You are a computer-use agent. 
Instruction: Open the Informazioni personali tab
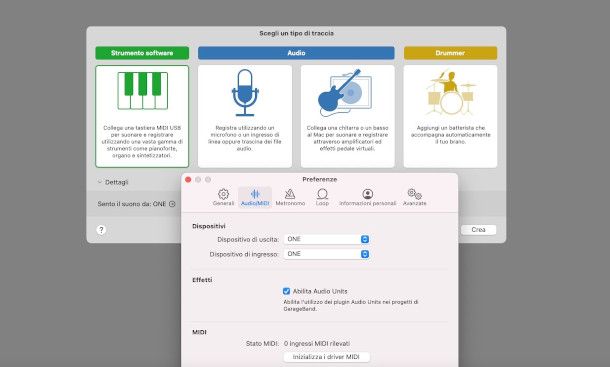[368, 197]
